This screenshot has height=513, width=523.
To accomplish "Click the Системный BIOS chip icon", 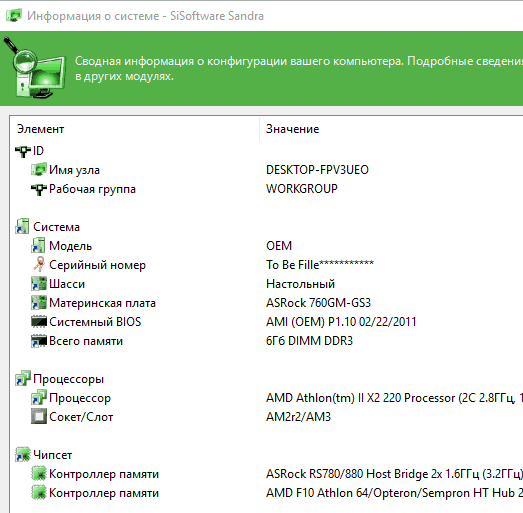I will coord(39,322).
